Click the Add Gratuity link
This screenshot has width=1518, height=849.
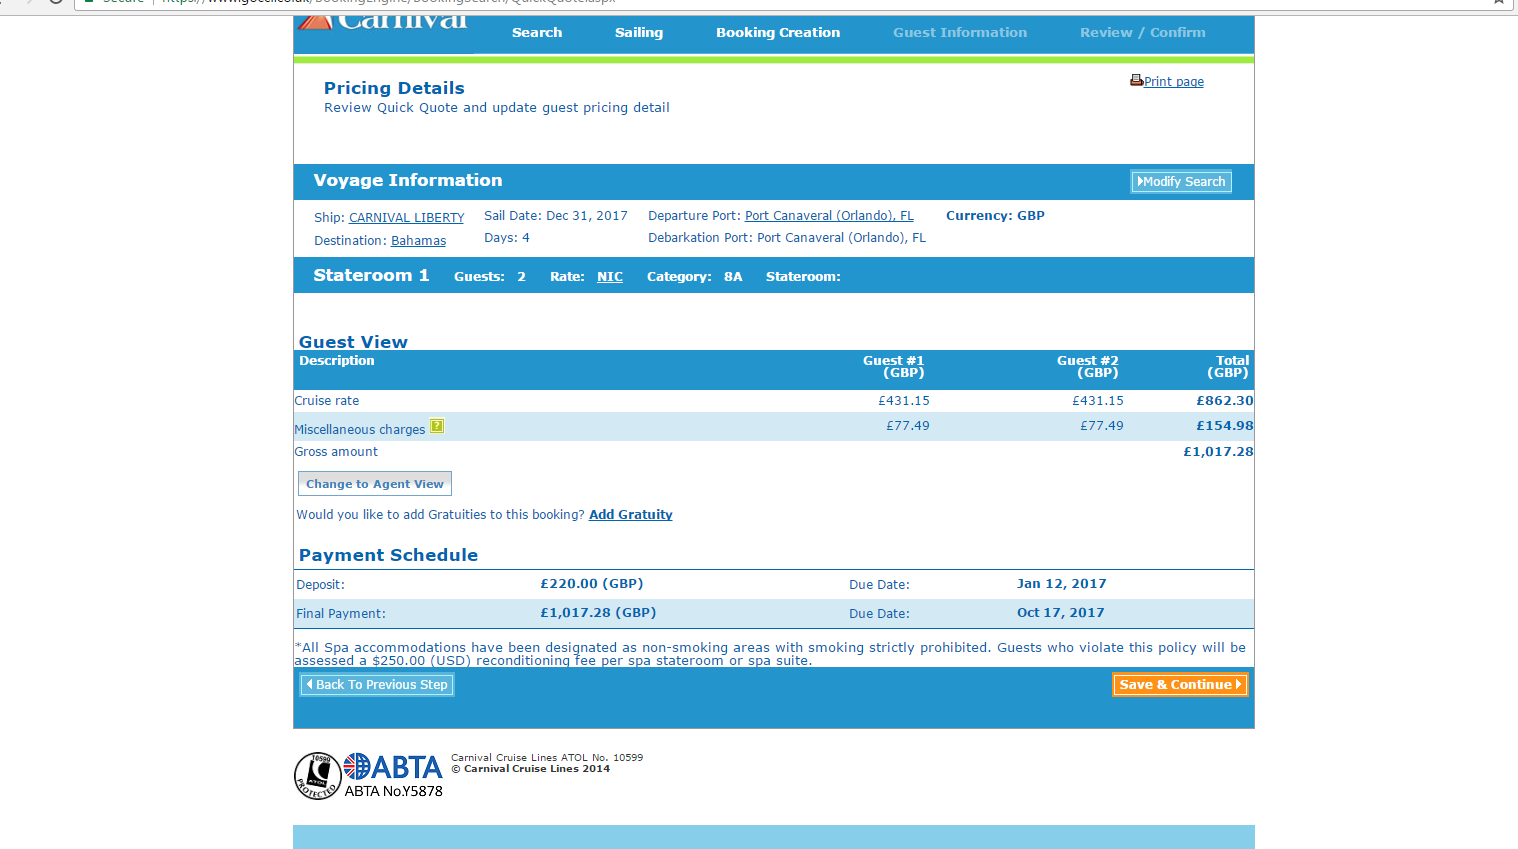tap(631, 515)
